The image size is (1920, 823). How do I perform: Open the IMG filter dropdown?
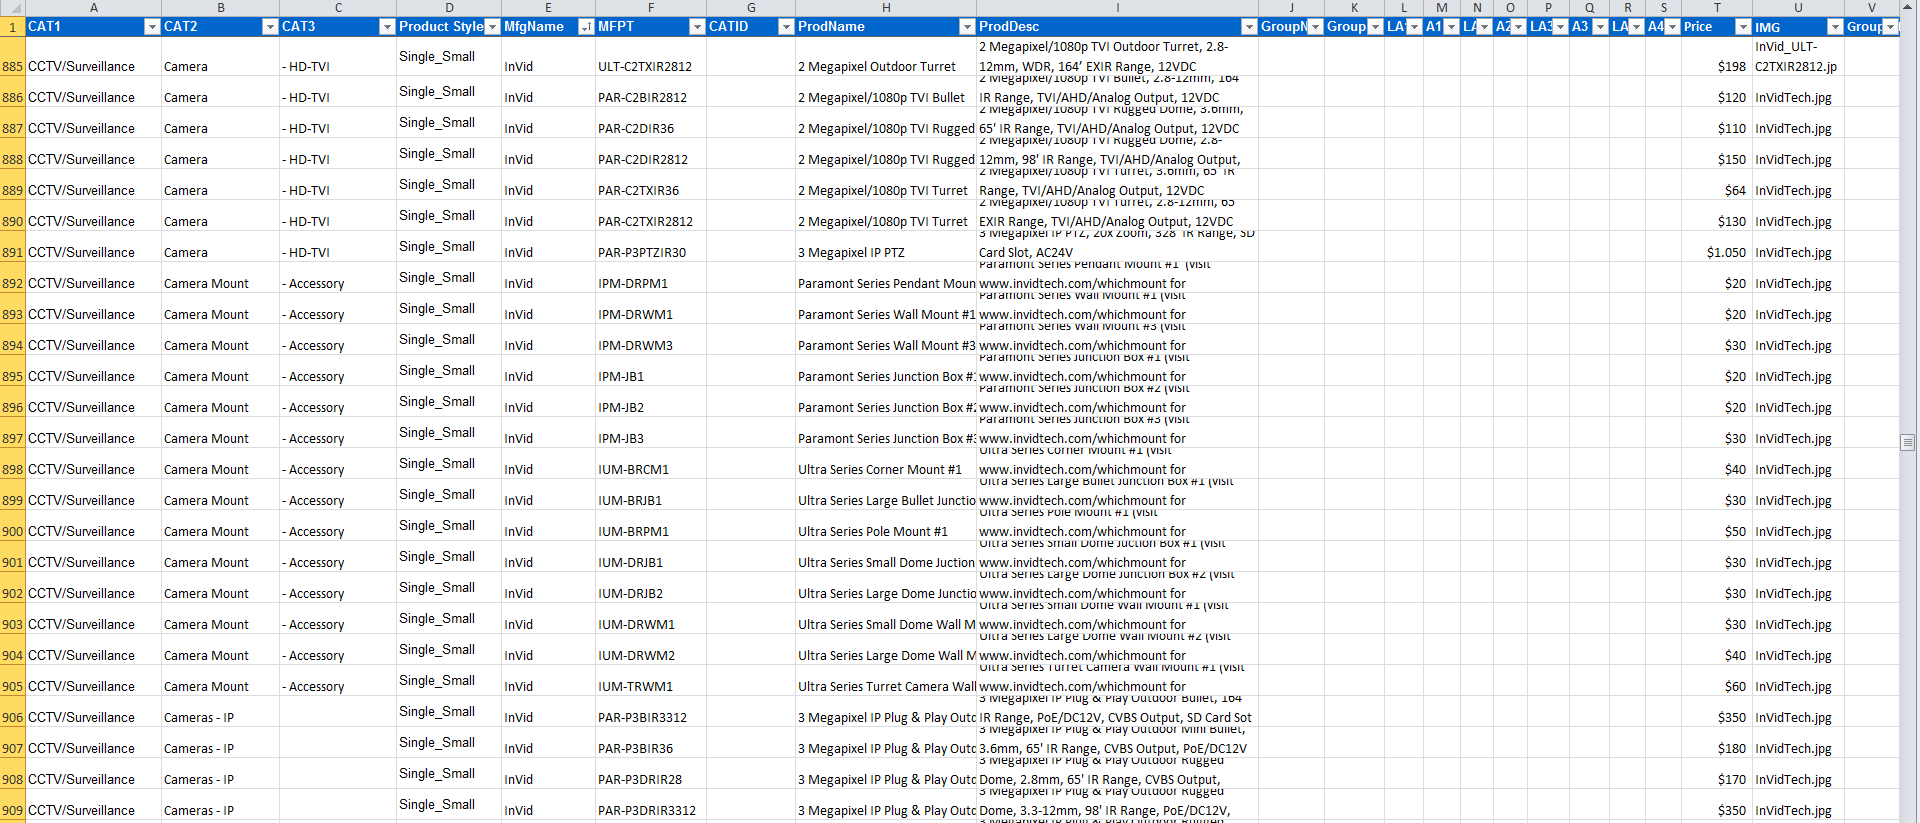click(1835, 27)
